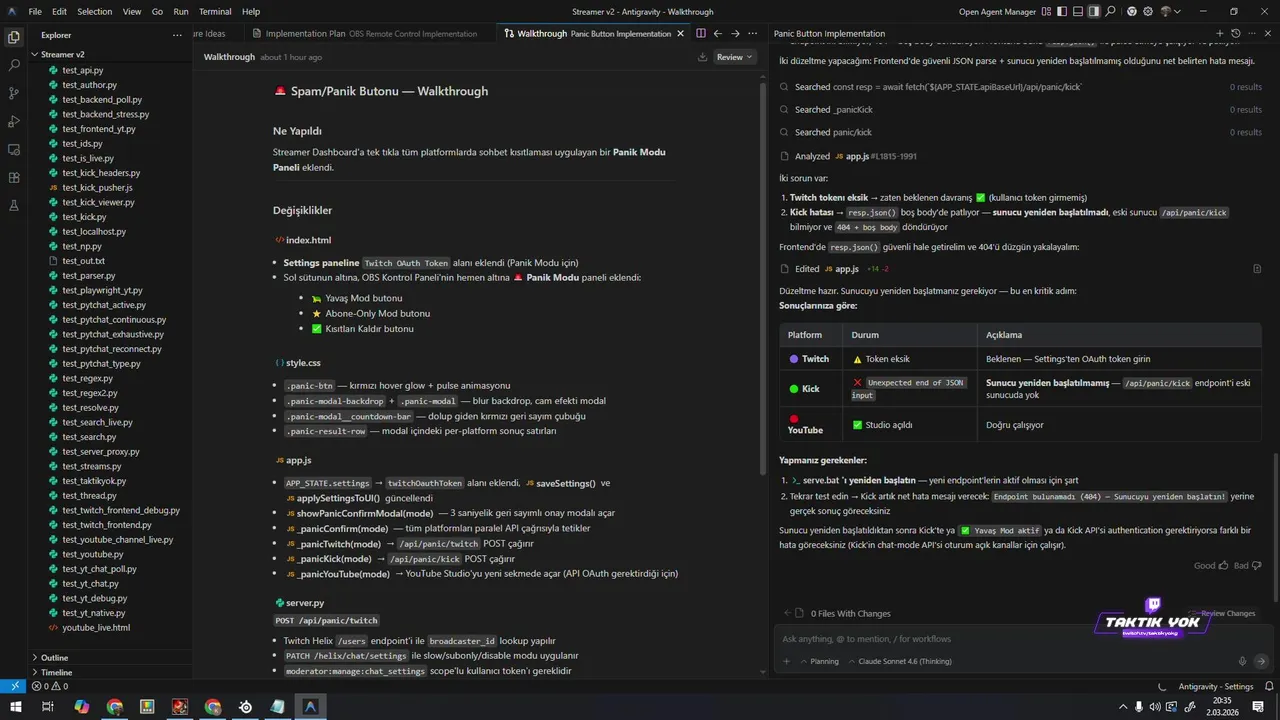
Task: Open youtube_live.html in the explorer
Action: pyautogui.click(x=96, y=627)
